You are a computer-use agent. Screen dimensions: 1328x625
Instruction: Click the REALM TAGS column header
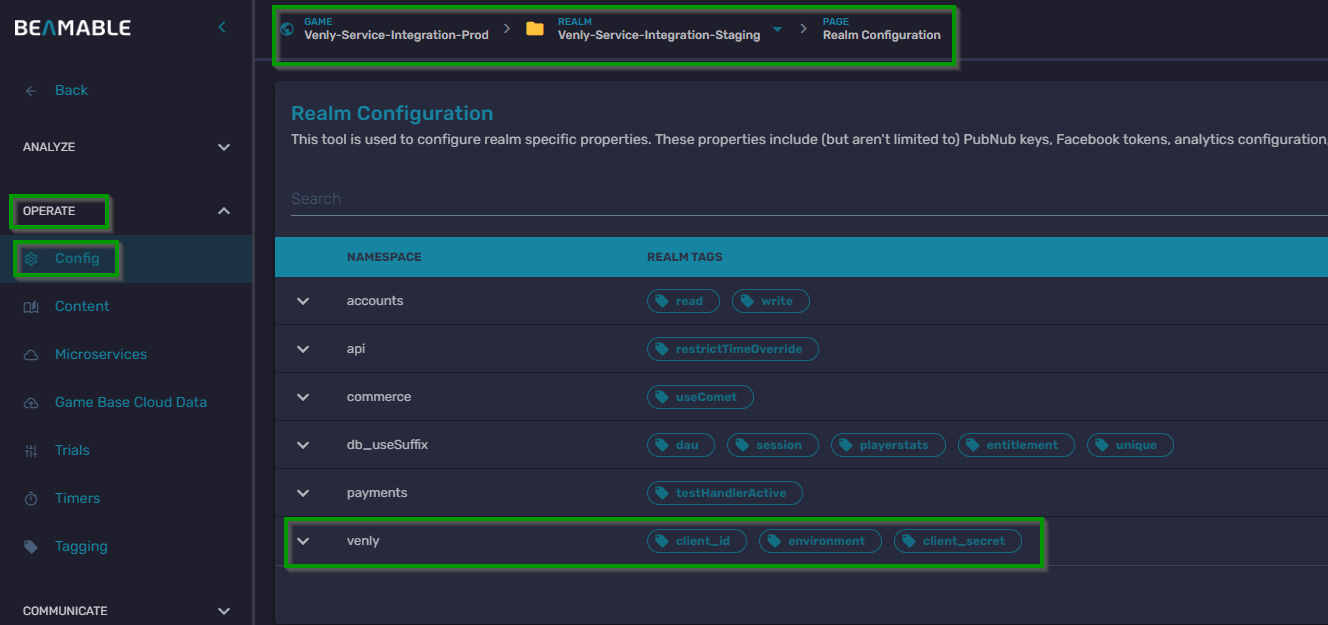click(x=685, y=257)
